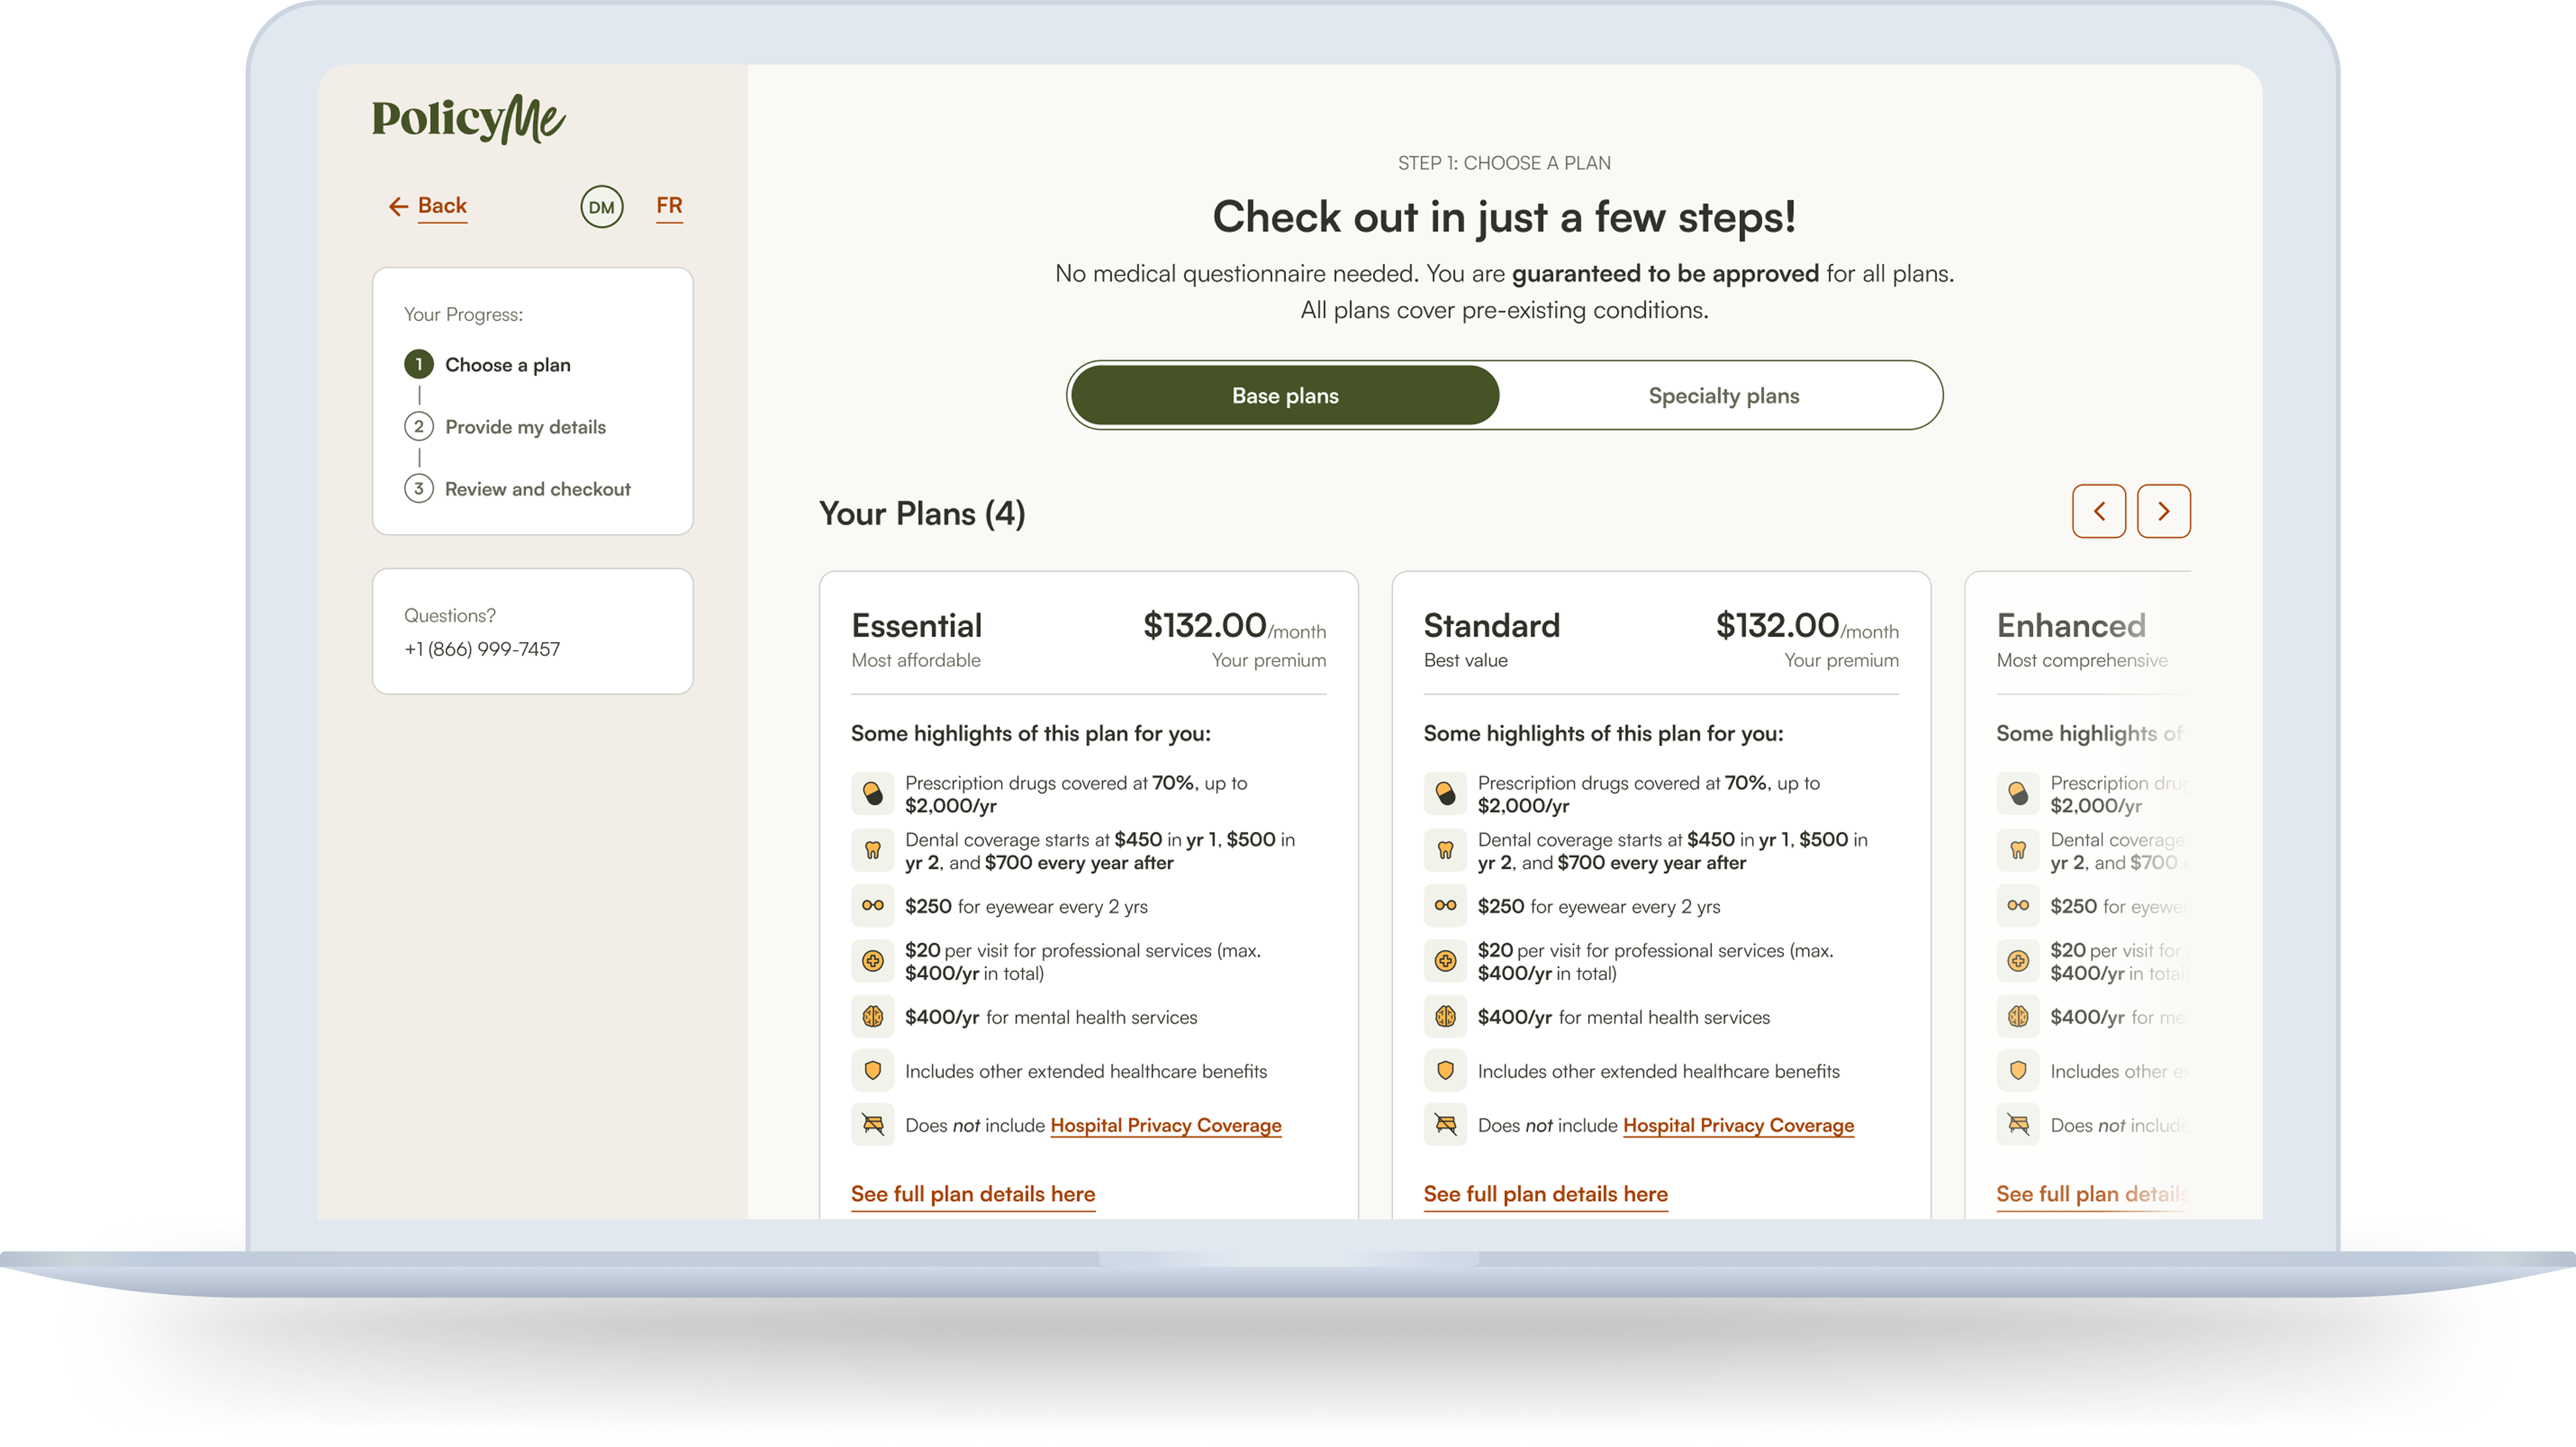The height and width of the screenshot is (1447, 2576).
Task: Click Standard's $132.00/month premium
Action: [x=1807, y=626]
